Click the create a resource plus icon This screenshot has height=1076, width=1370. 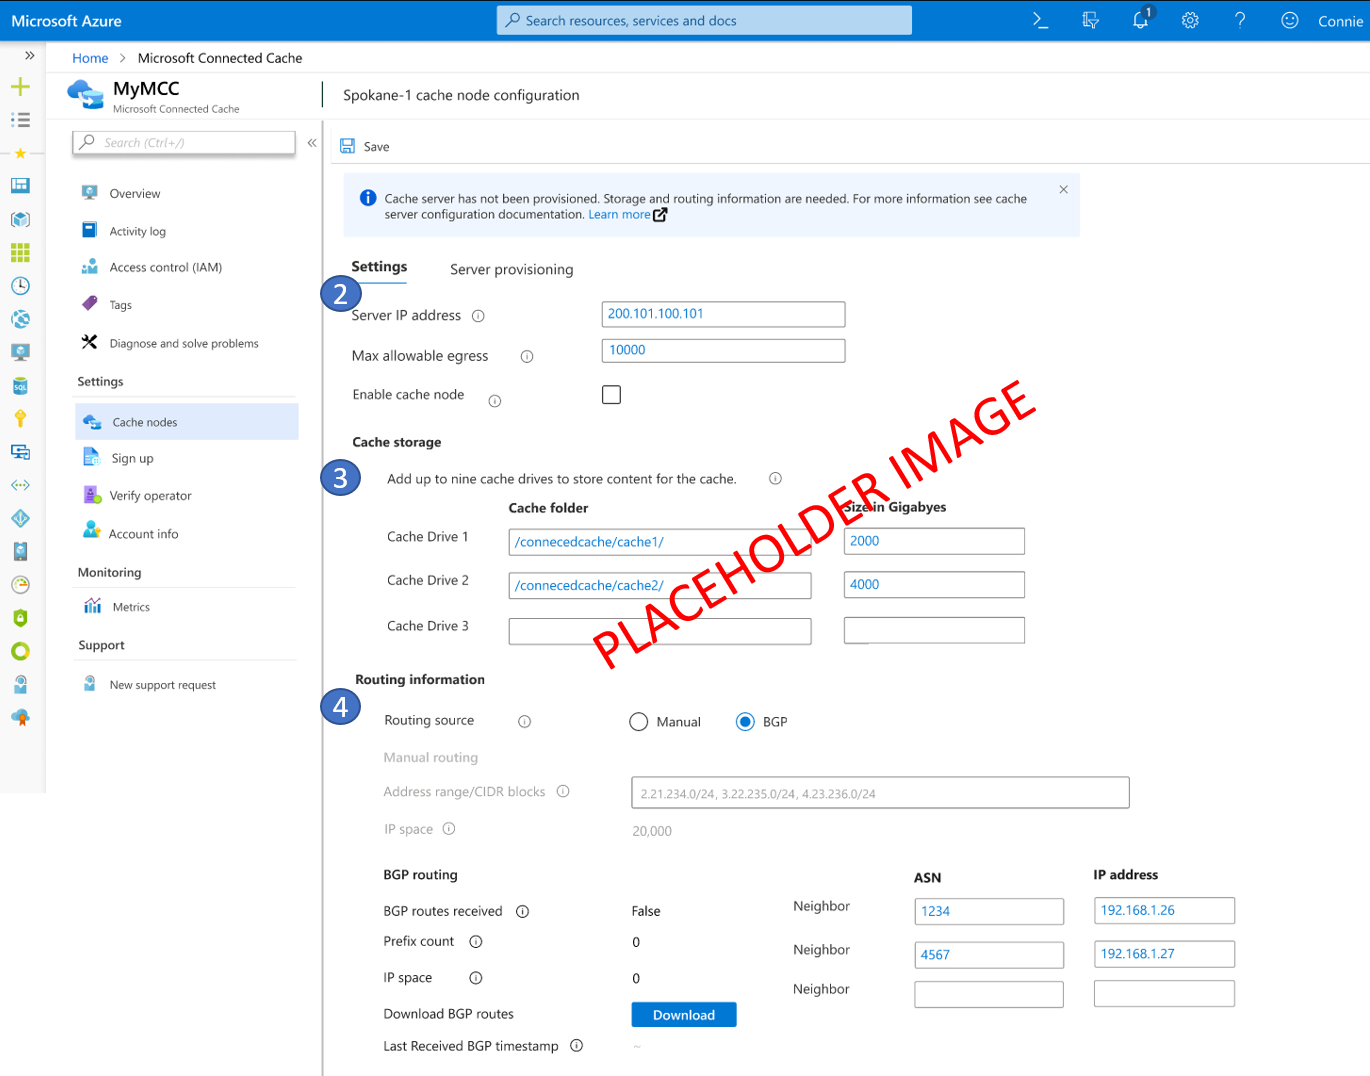coord(20,87)
